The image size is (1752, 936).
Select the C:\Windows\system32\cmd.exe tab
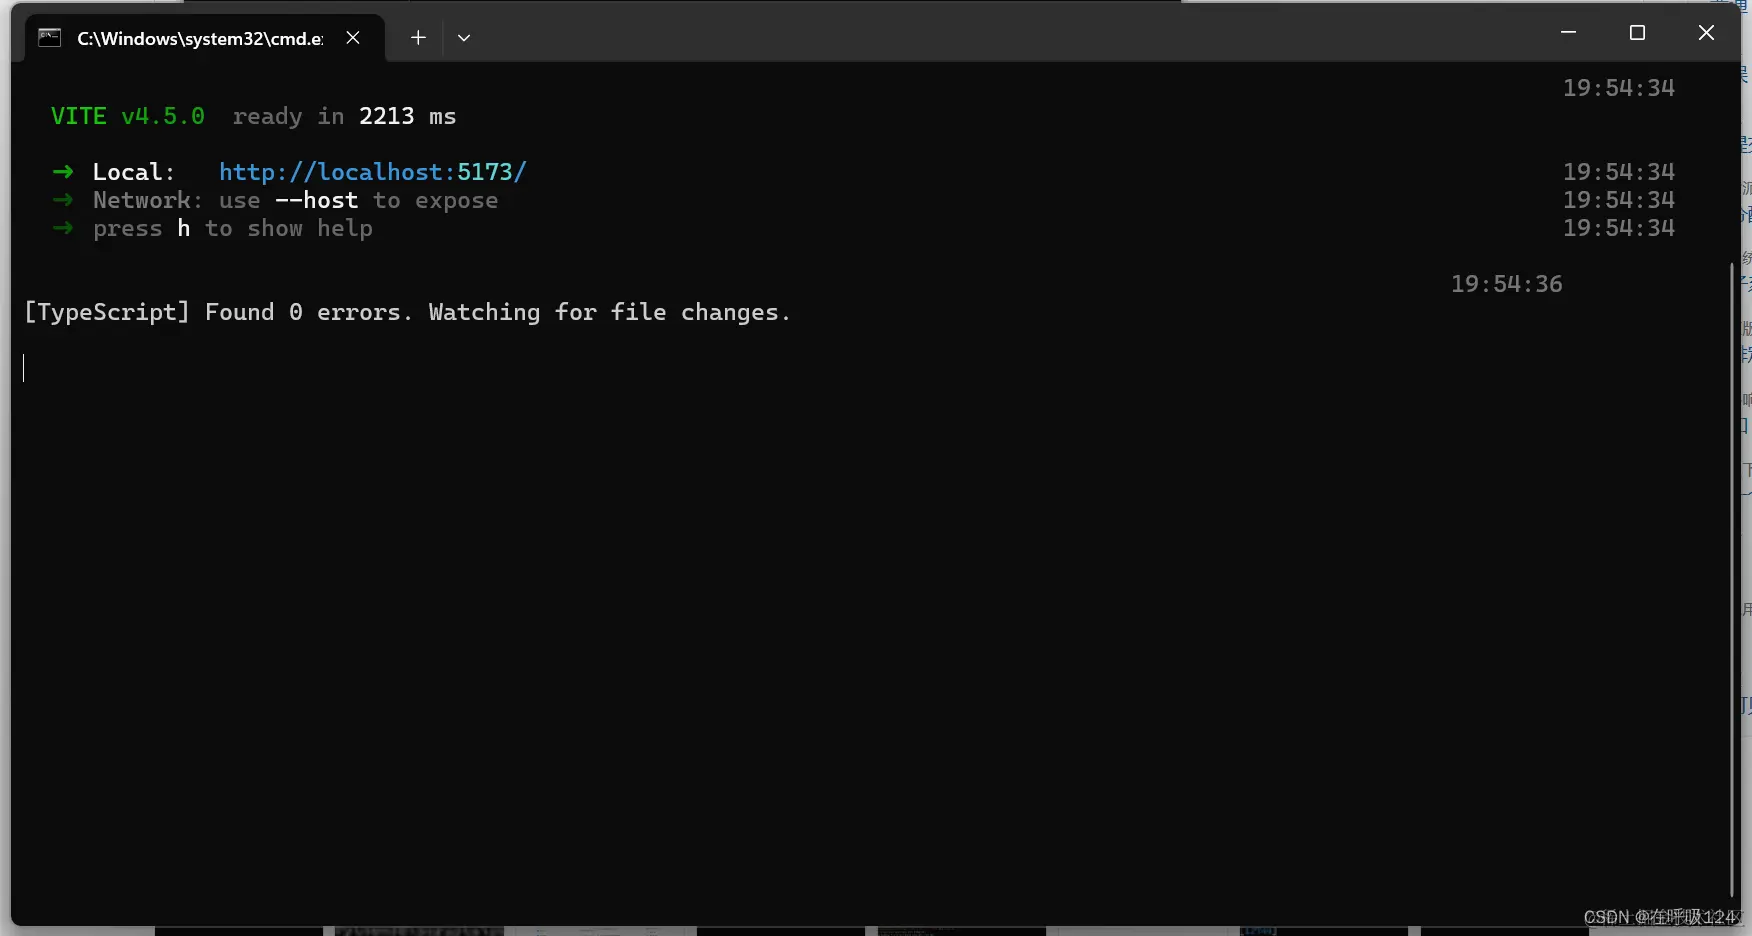205,38
